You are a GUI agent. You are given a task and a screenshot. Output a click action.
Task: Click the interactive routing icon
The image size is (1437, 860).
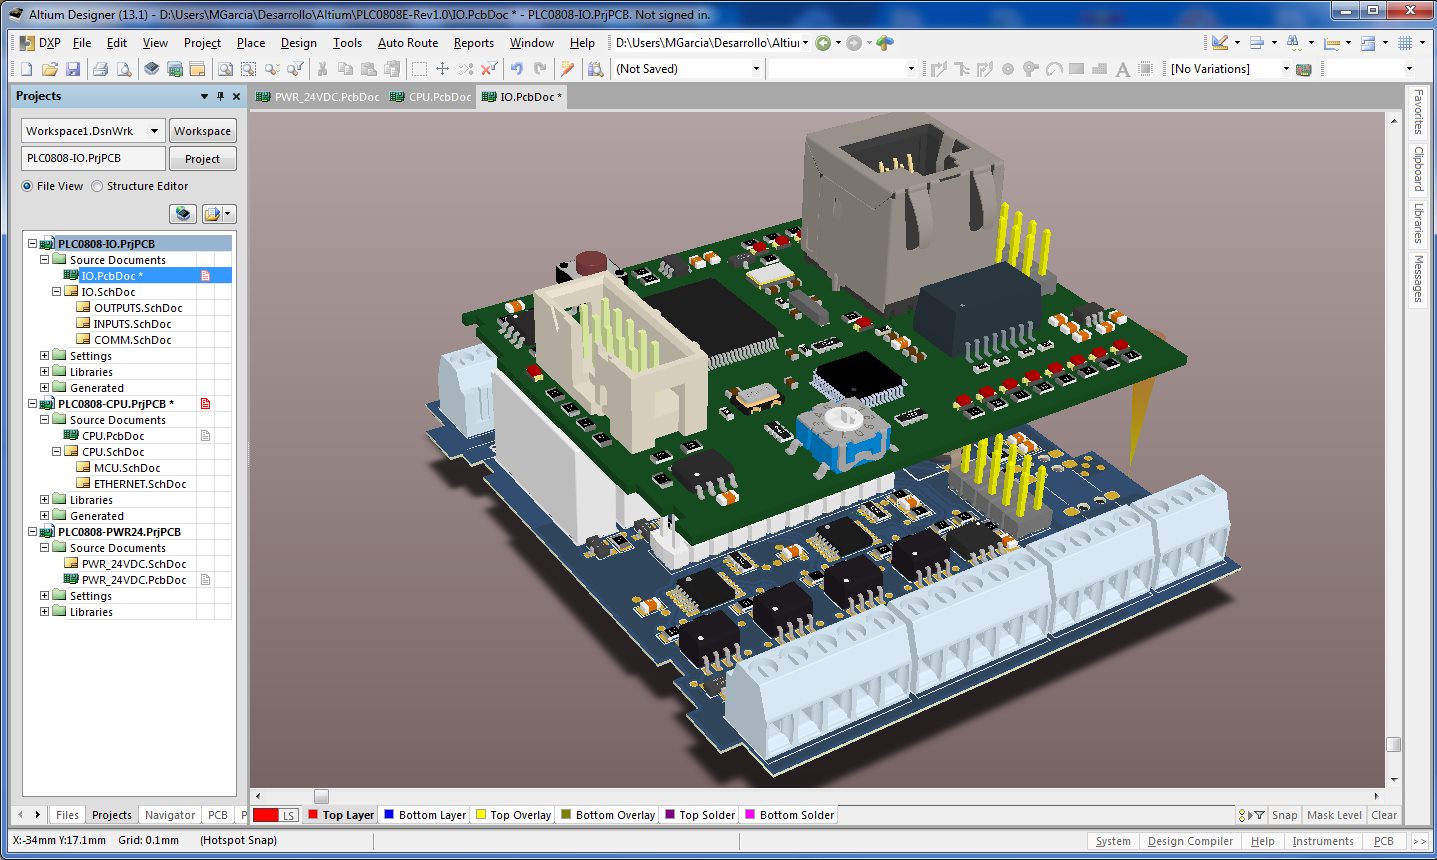pyautogui.click(x=939, y=69)
